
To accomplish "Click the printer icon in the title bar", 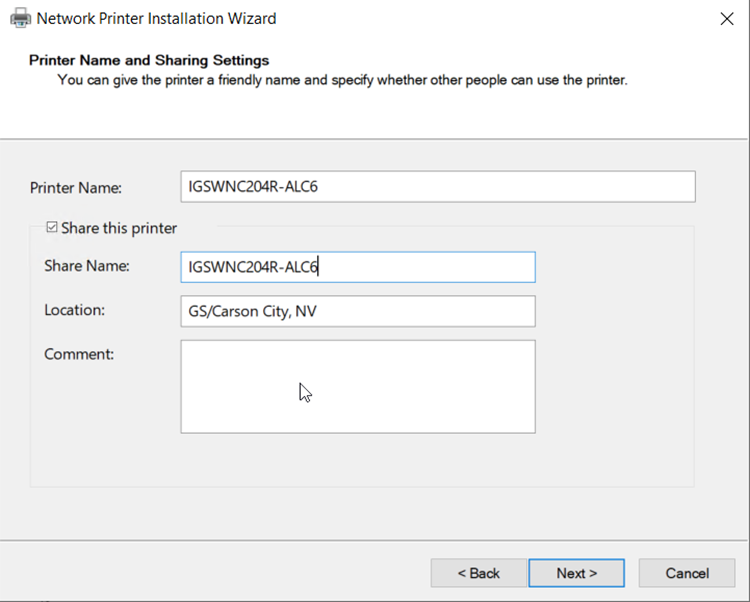I will point(20,18).
